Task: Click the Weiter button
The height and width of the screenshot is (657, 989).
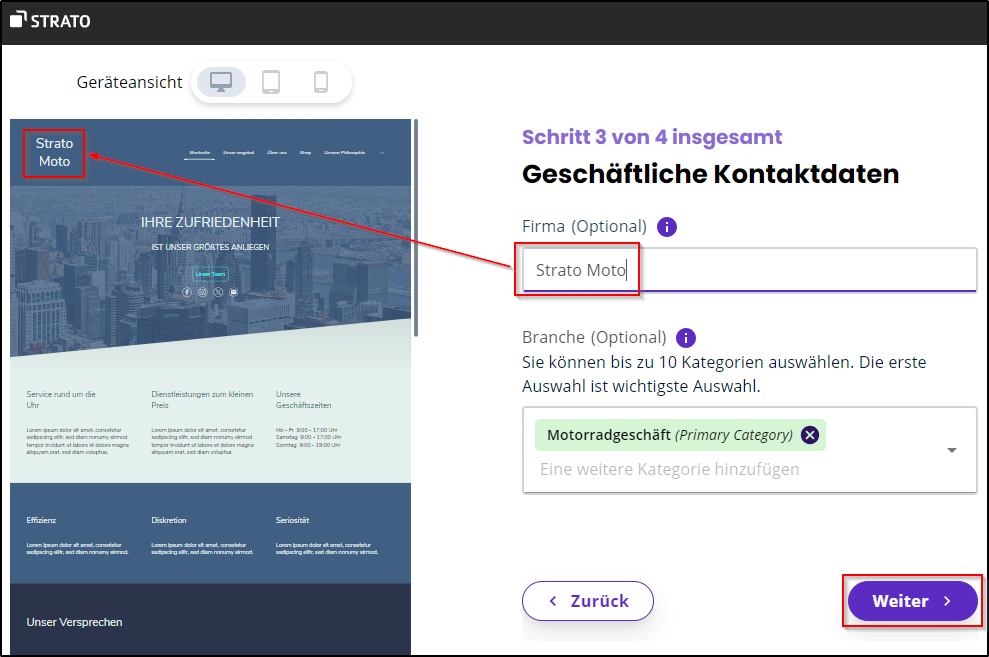Action: [x=911, y=601]
